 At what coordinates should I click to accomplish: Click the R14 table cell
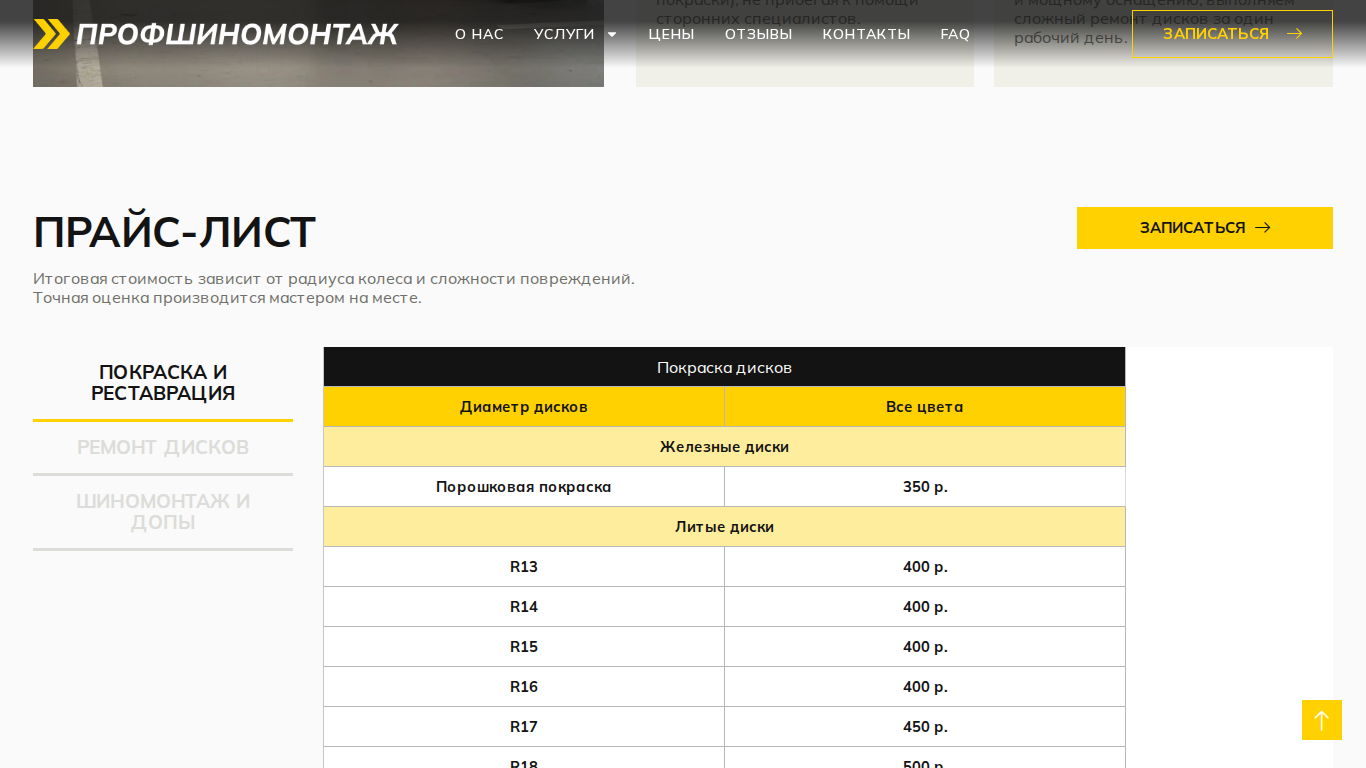(x=524, y=607)
